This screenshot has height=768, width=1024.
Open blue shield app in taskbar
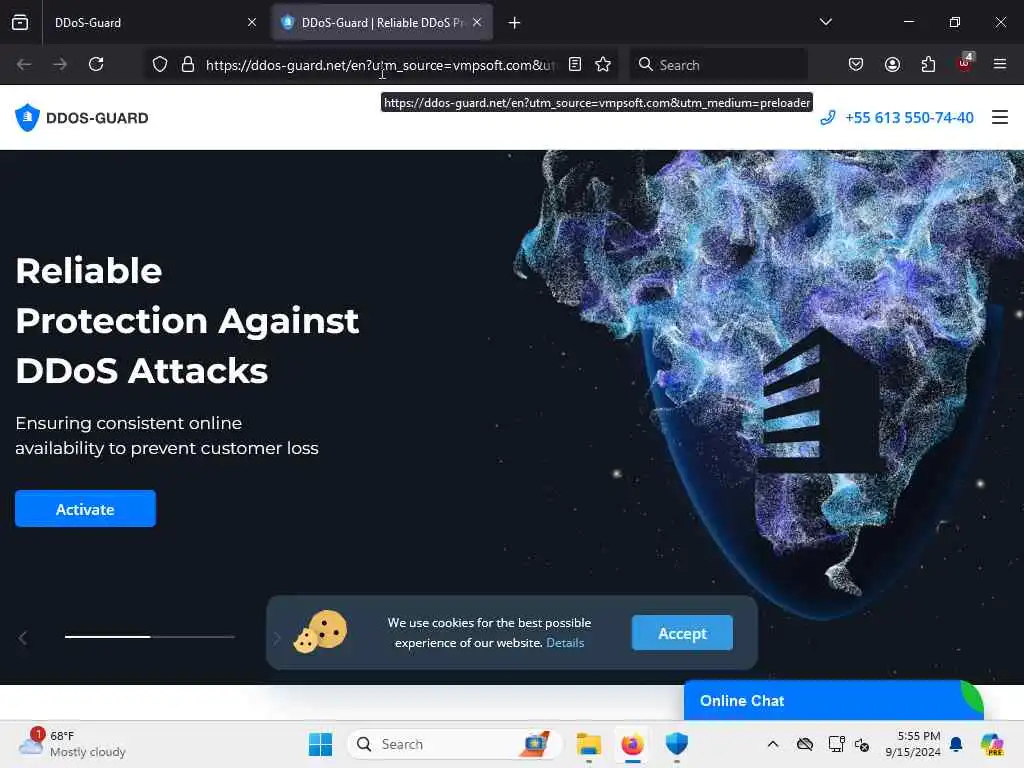pos(677,744)
